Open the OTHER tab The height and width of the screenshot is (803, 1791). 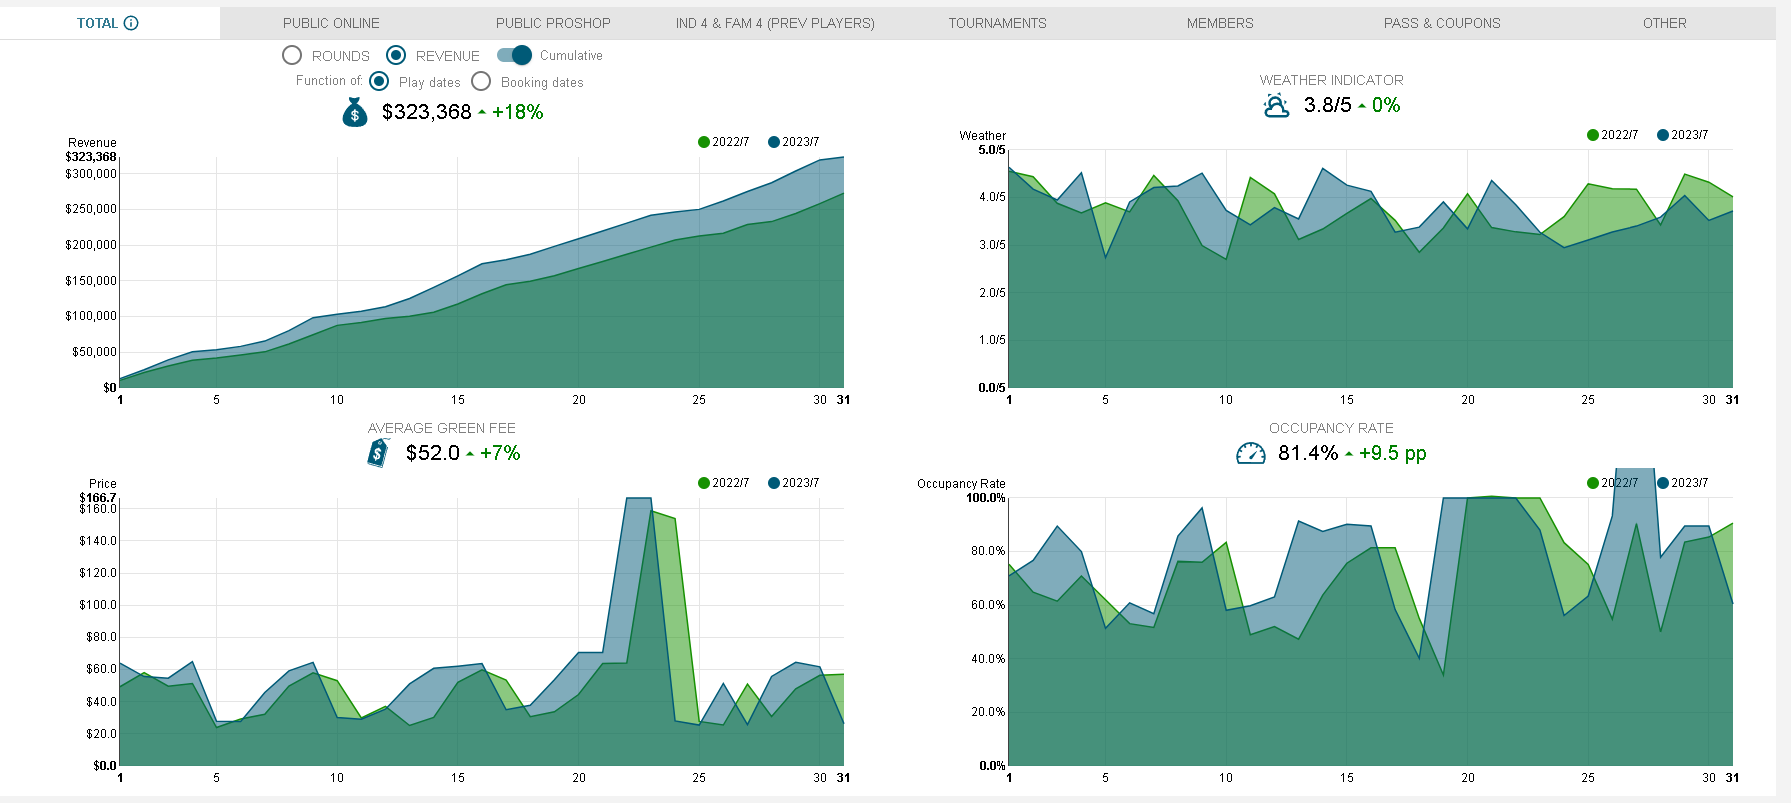[x=1664, y=23]
